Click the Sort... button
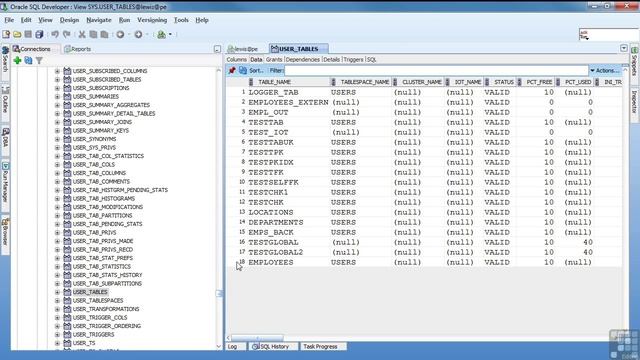This screenshot has height=360, width=640. coord(257,71)
